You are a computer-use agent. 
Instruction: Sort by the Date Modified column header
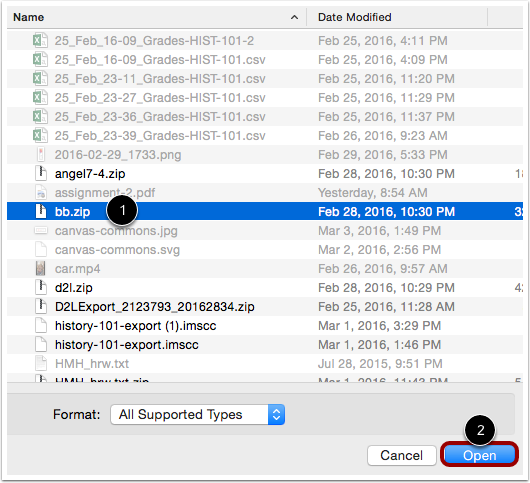(x=355, y=17)
